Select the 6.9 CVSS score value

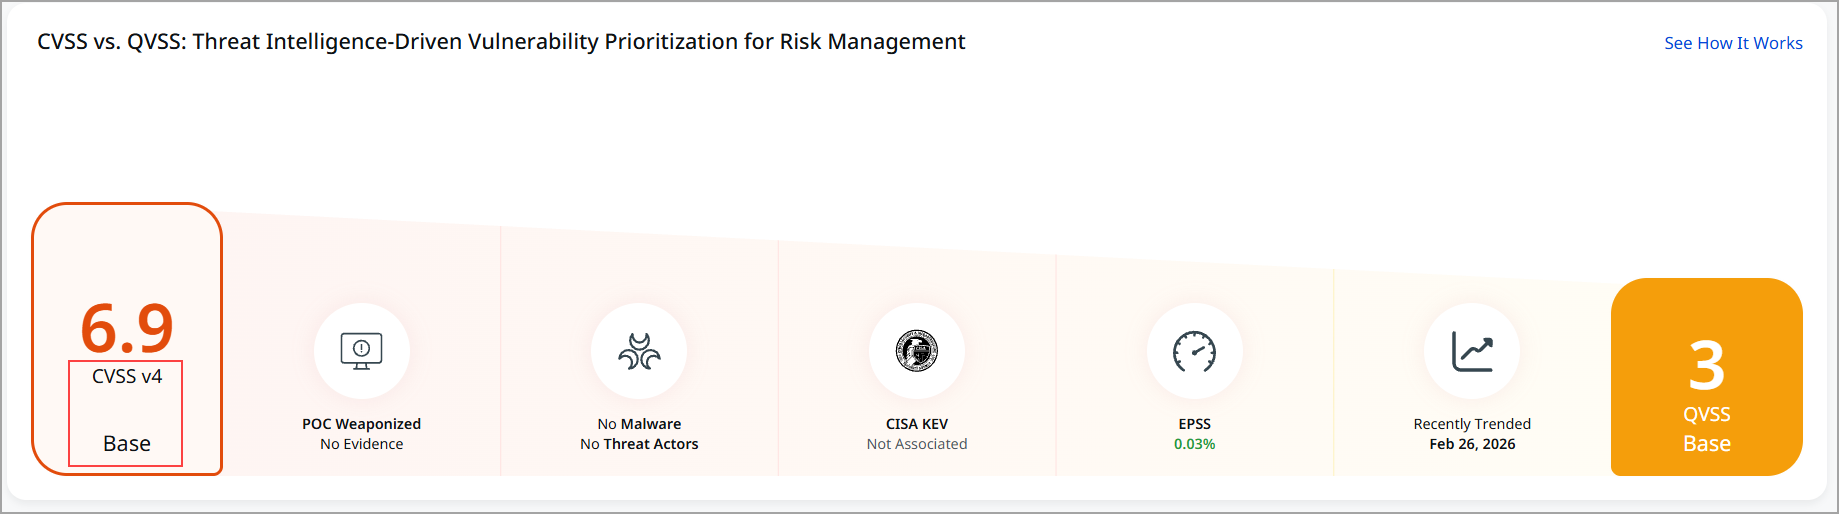(x=127, y=328)
